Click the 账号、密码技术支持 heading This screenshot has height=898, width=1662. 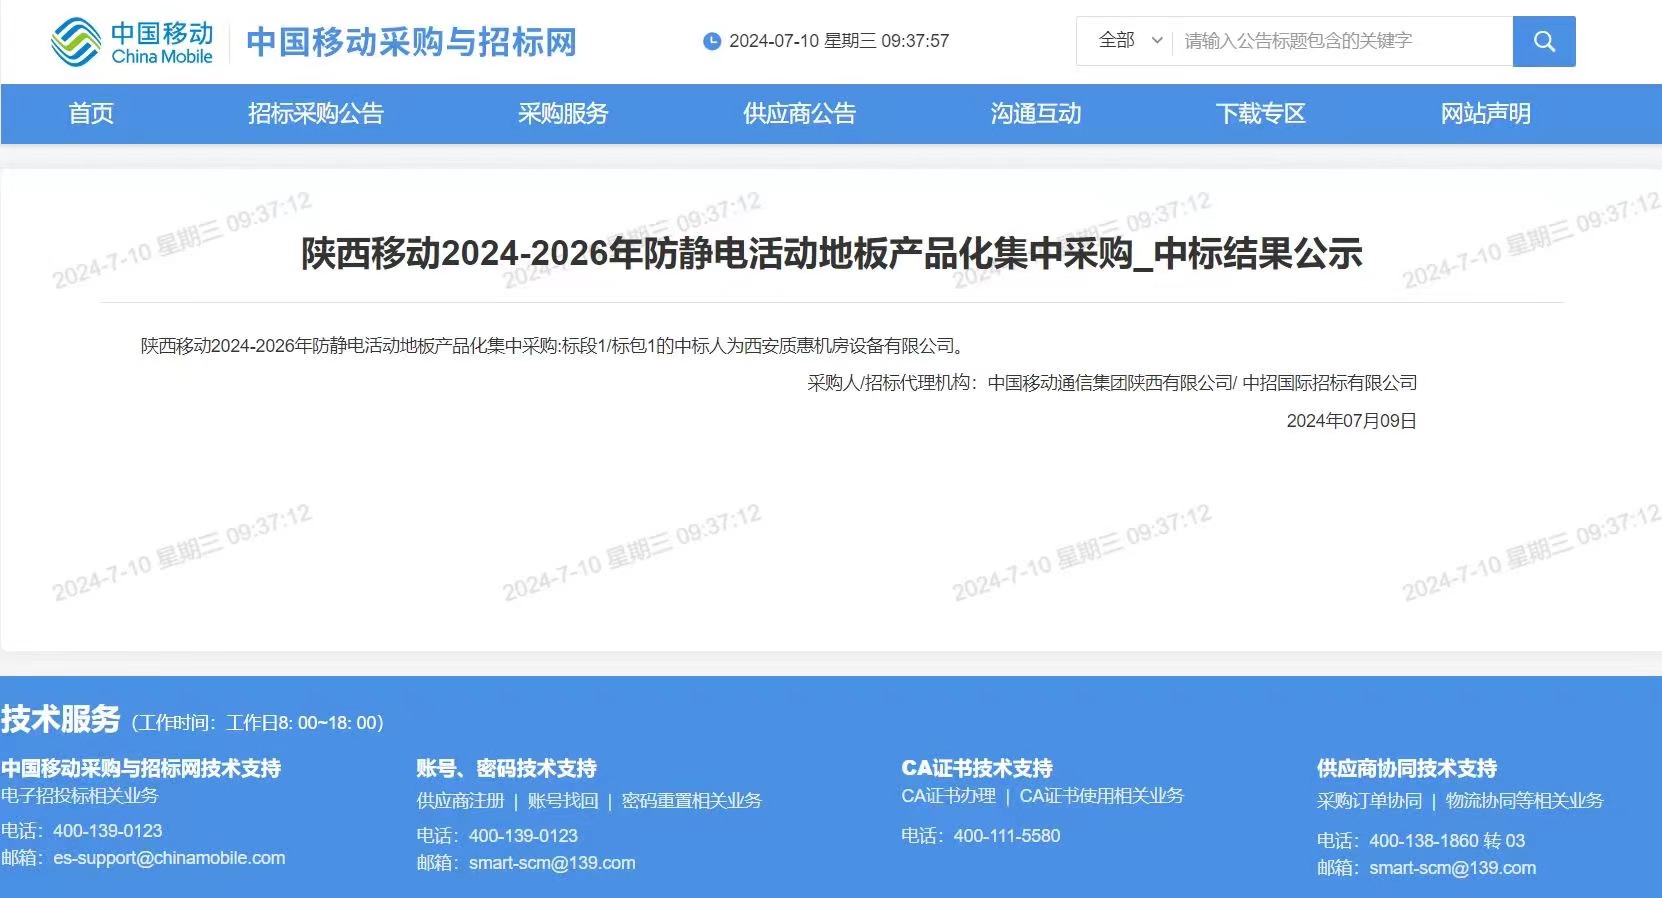click(506, 768)
